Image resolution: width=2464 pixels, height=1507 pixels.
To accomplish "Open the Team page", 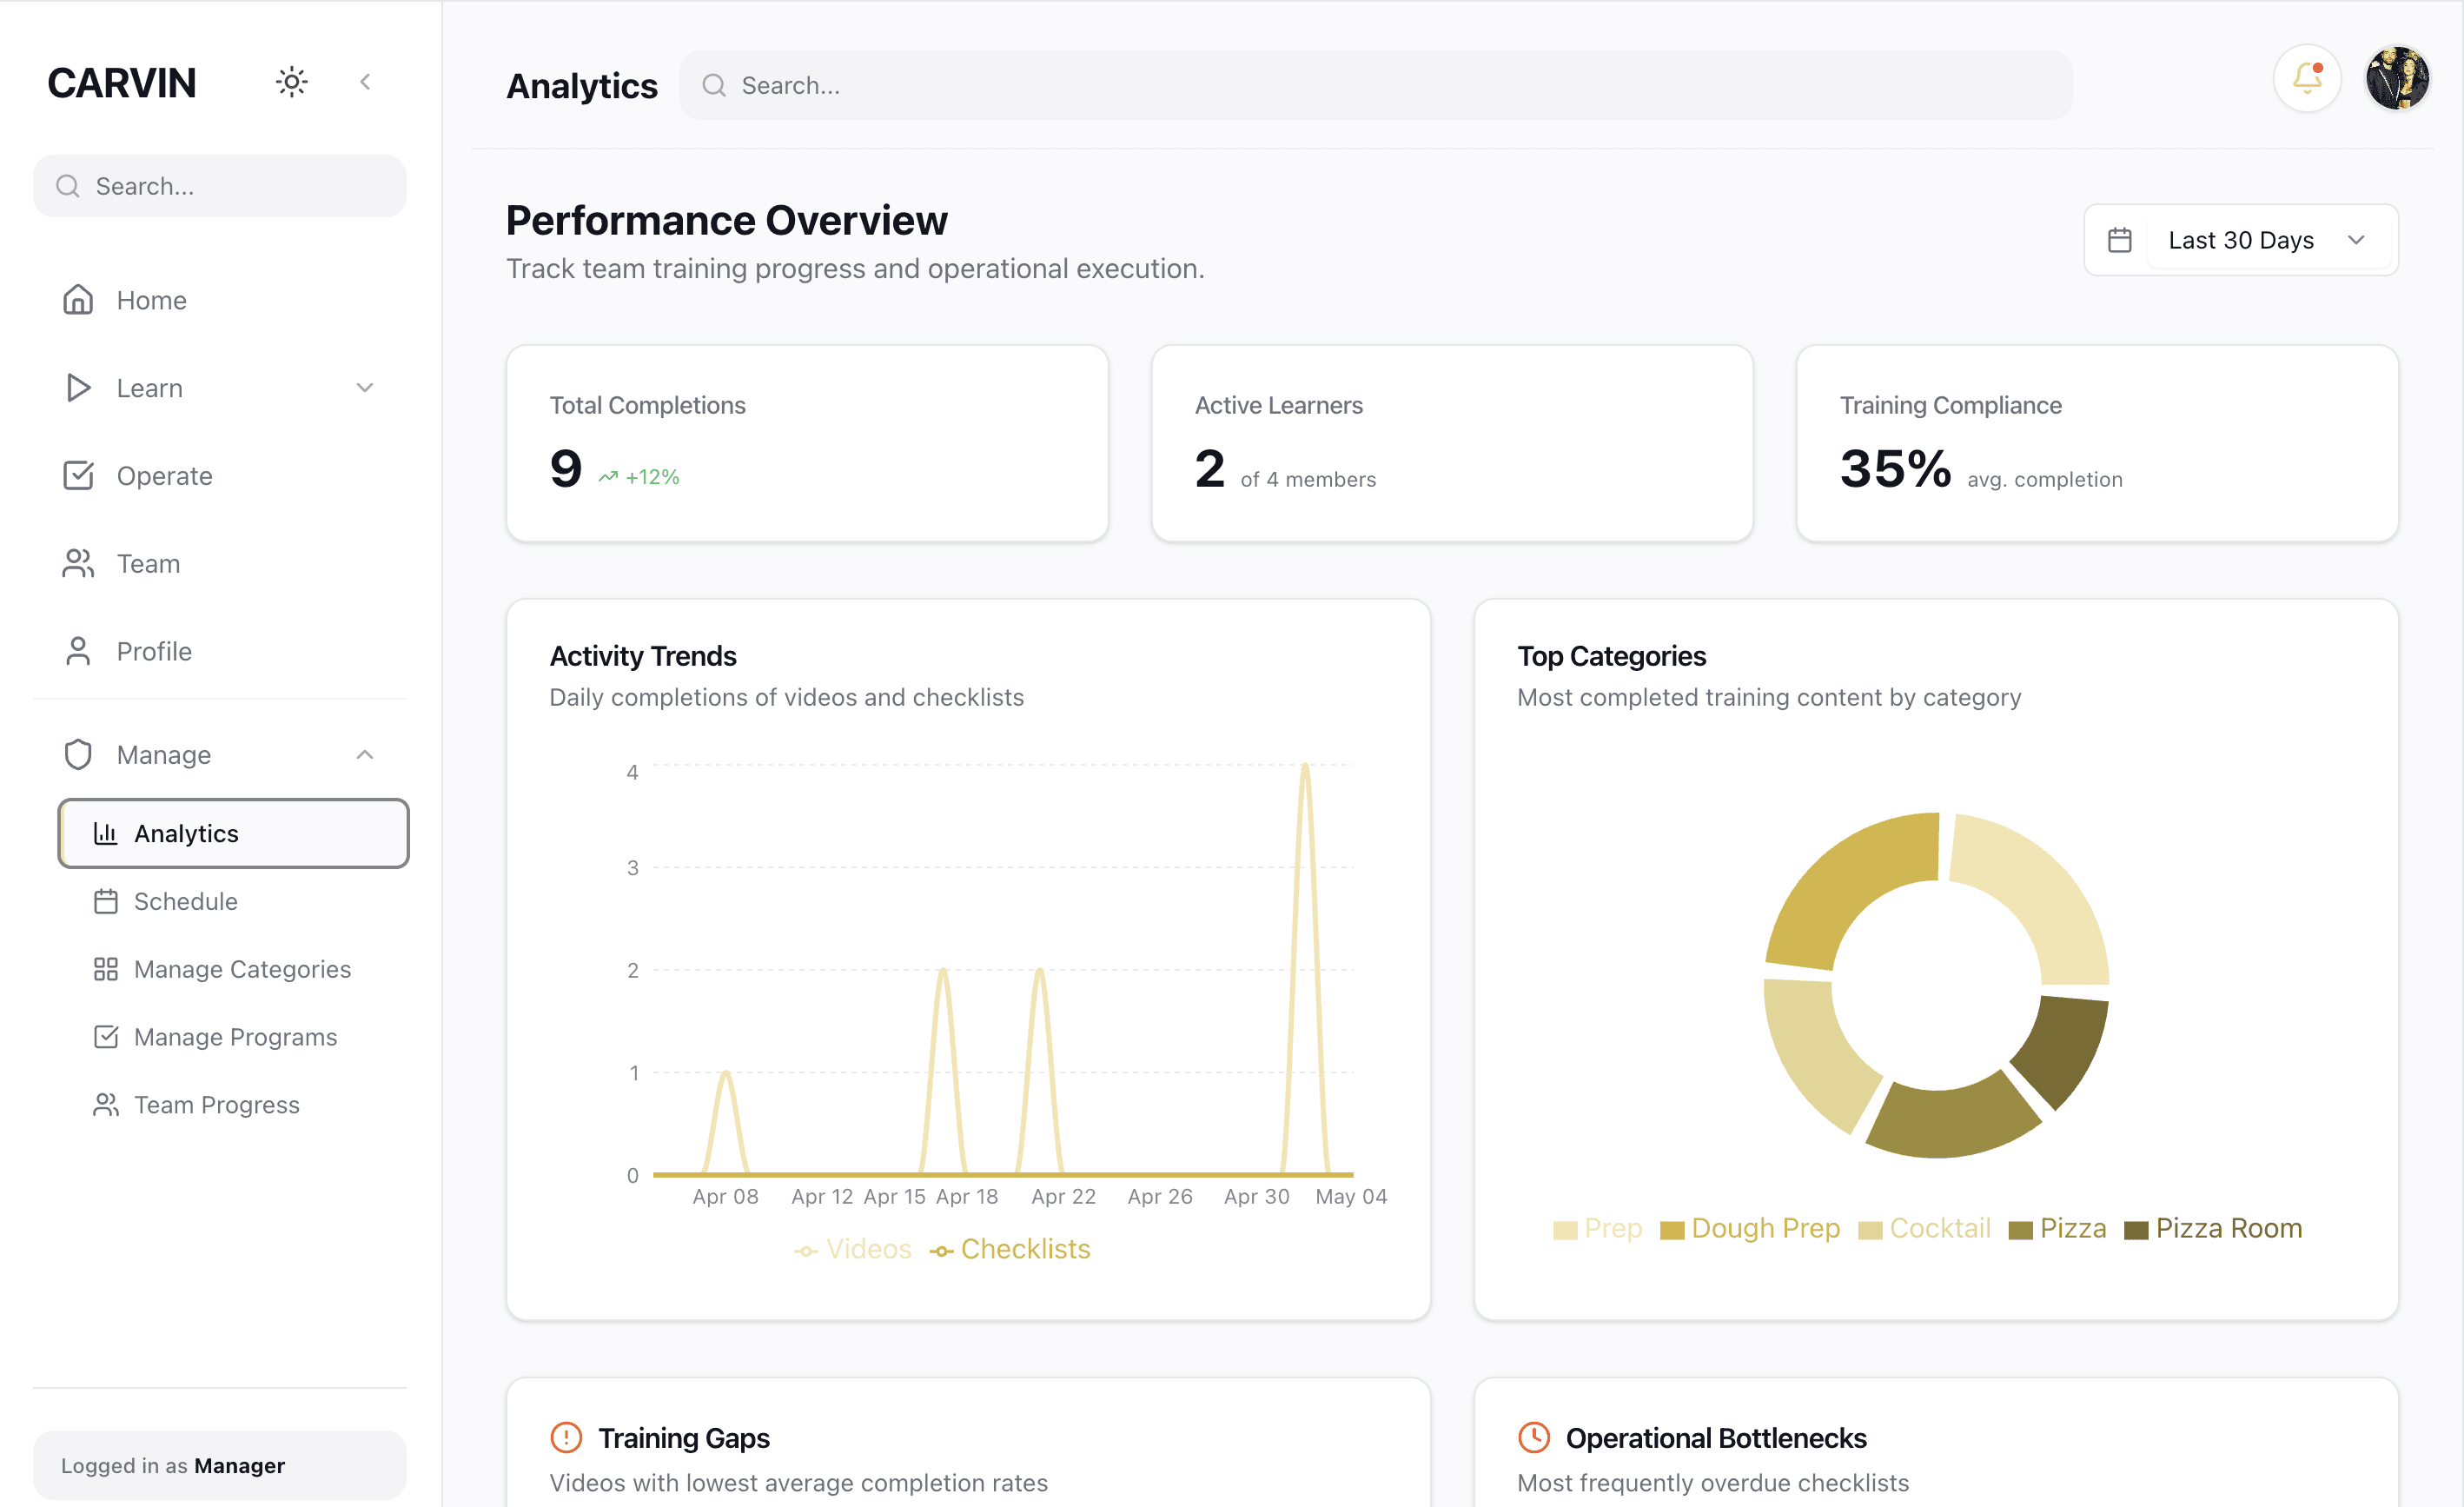I will (x=220, y=564).
